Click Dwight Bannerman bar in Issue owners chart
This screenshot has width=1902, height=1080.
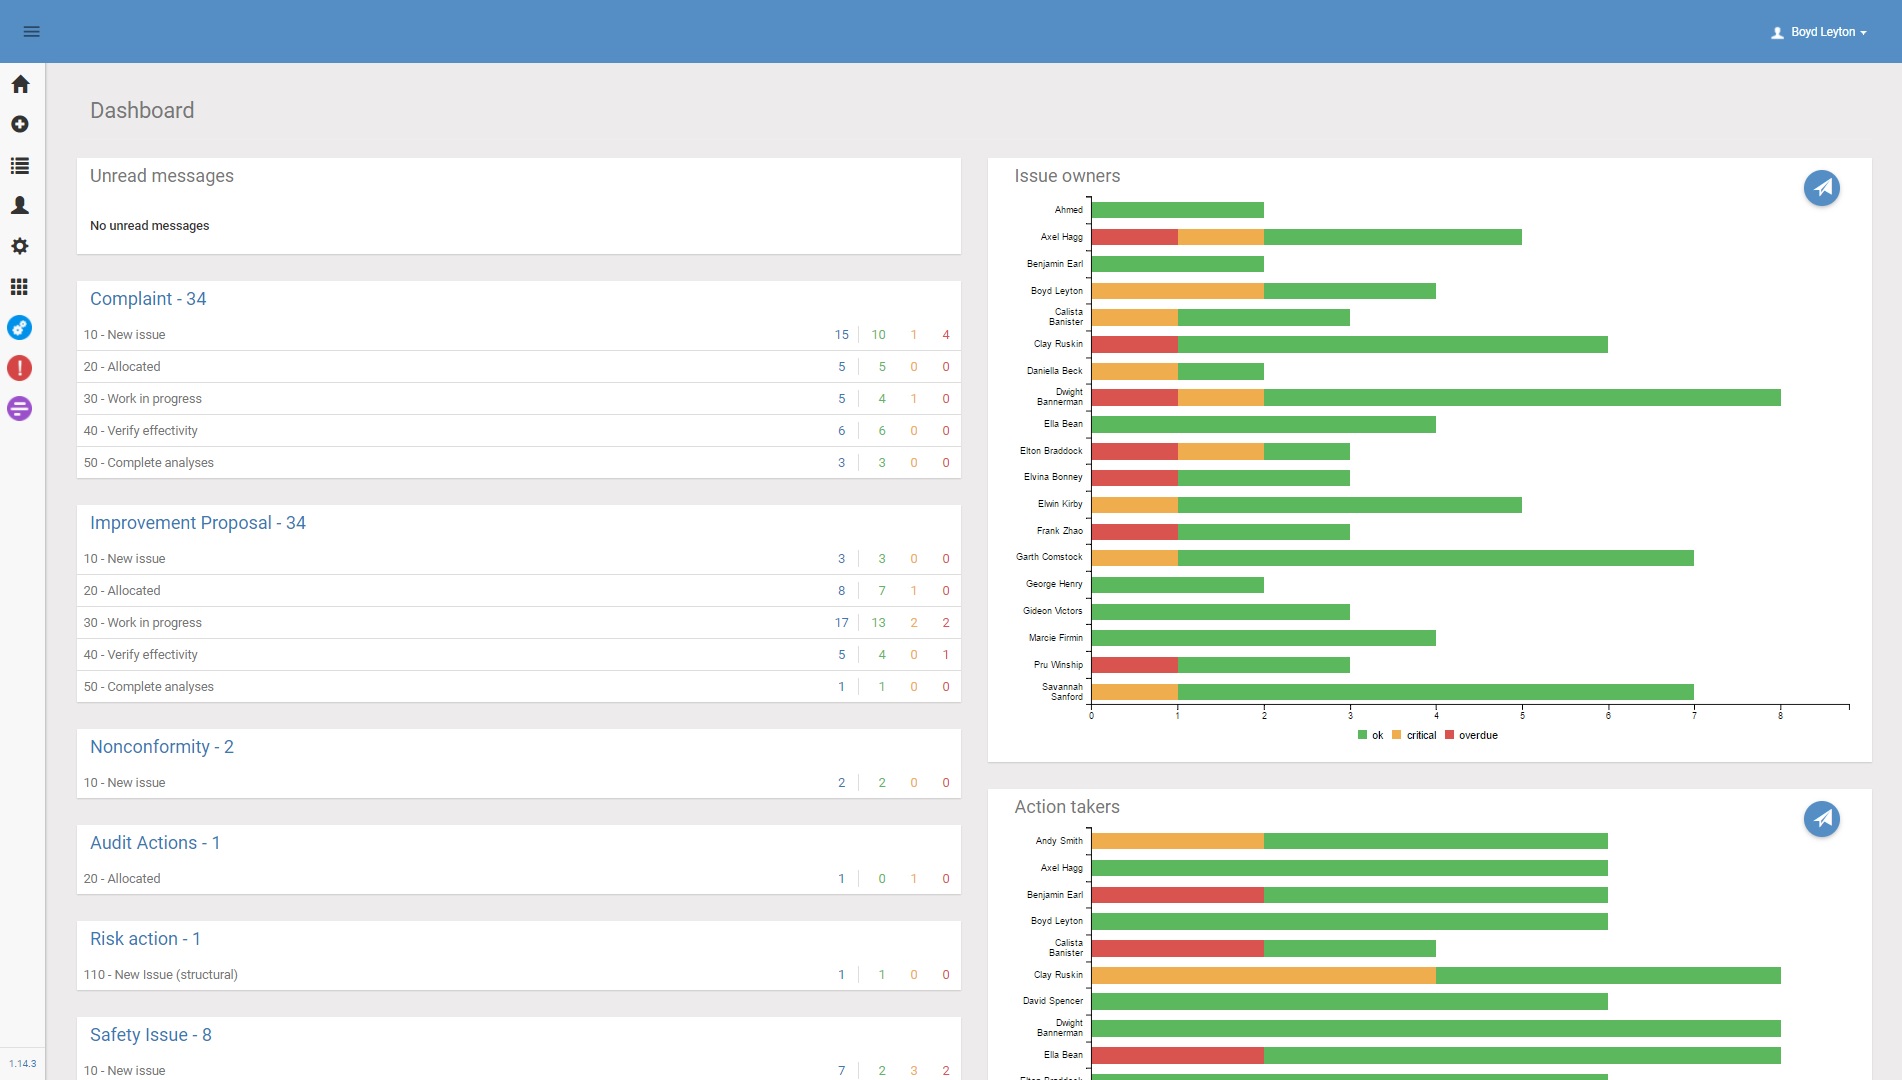coord(1436,398)
